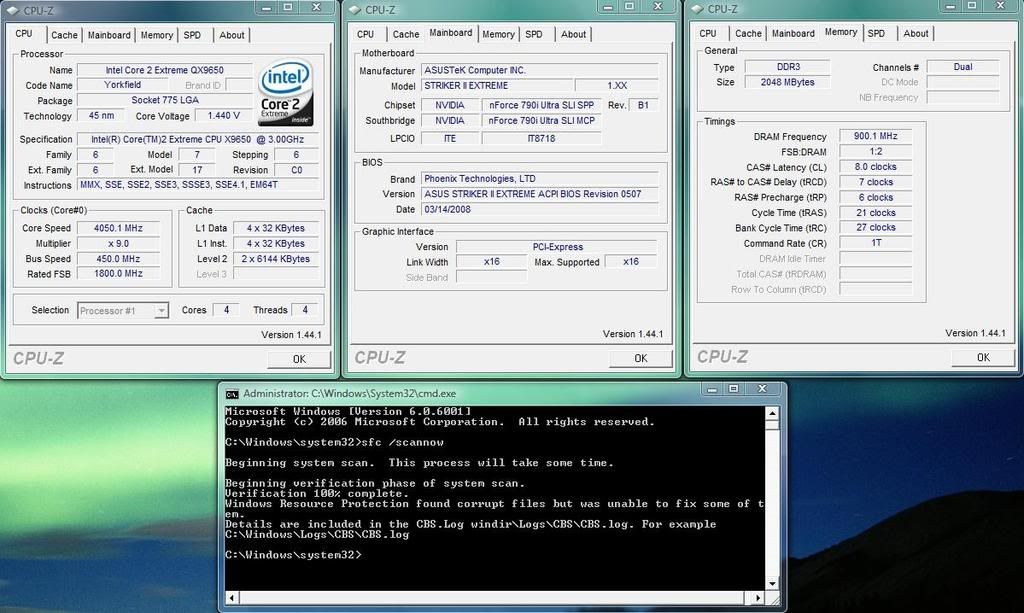Close the right CPU-Z window

pyautogui.click(x=1000, y=6)
